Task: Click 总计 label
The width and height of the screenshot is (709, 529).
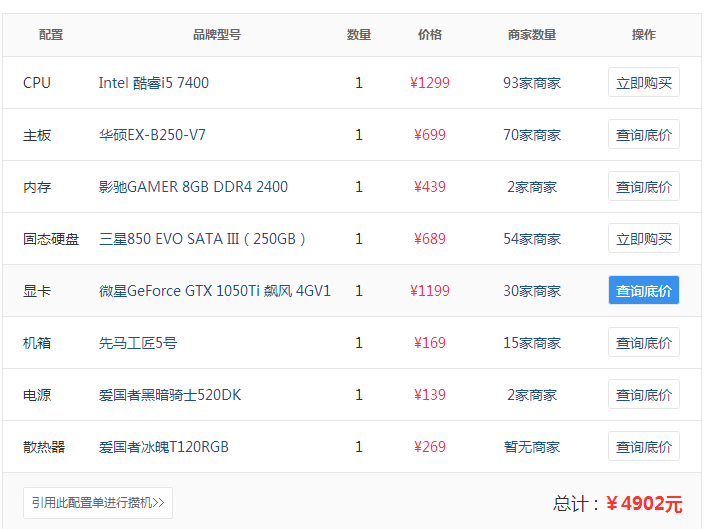Action: point(575,503)
